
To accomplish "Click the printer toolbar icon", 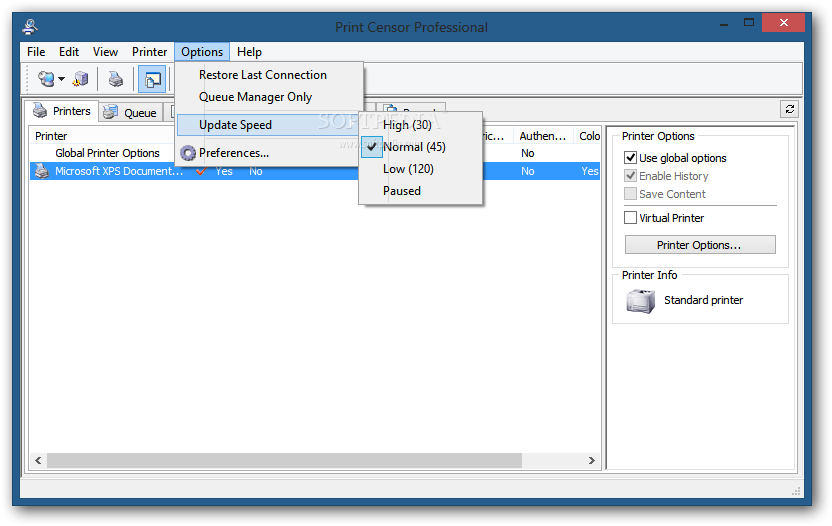I will (x=116, y=79).
